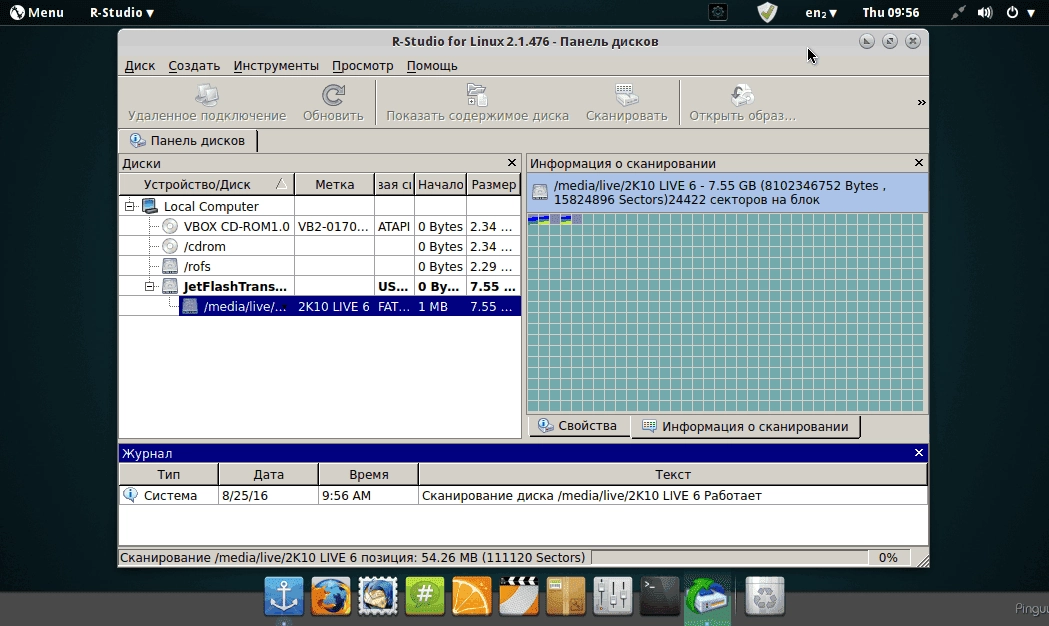This screenshot has height=626, width=1049.
Task: Click Показать содержимое диска toolbar icon
Action: pyautogui.click(x=477, y=95)
